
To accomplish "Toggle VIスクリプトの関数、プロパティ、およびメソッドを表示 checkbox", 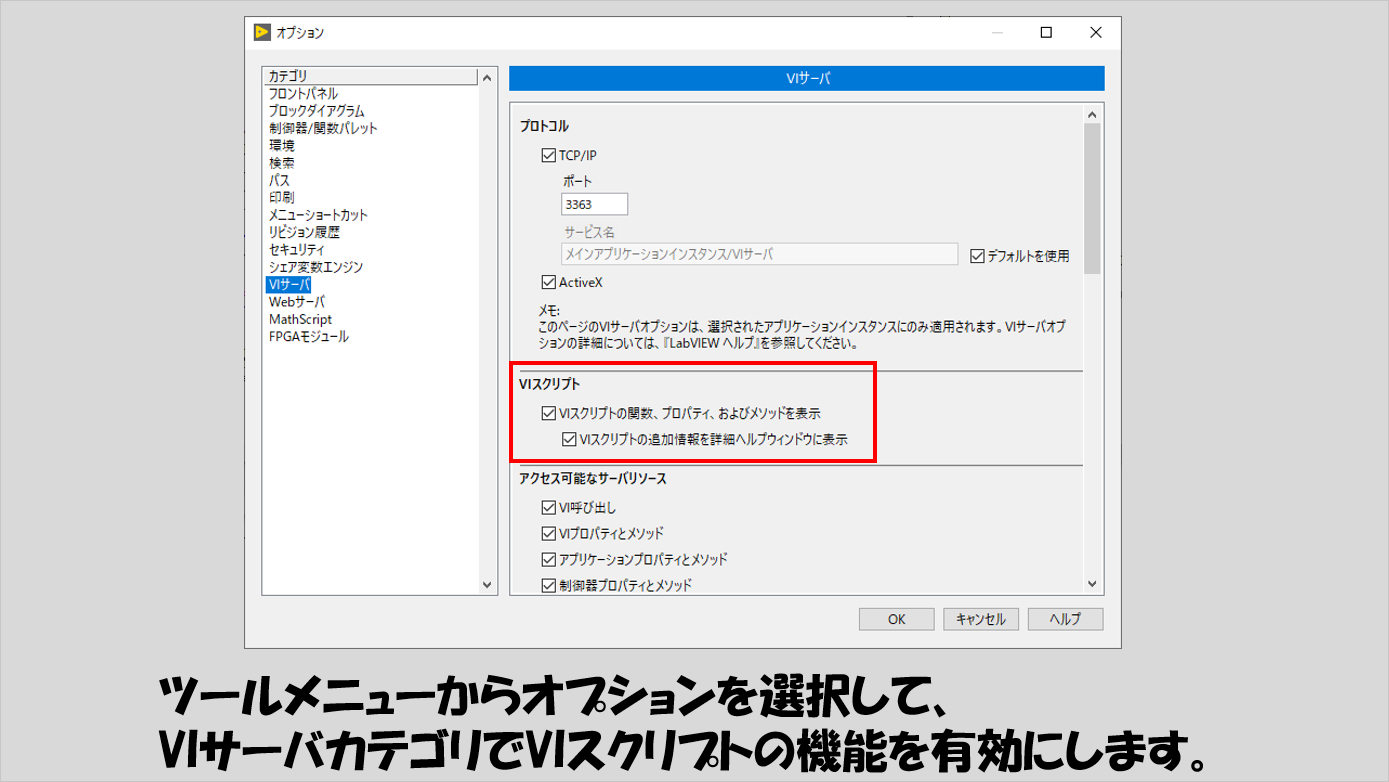I will [x=548, y=413].
